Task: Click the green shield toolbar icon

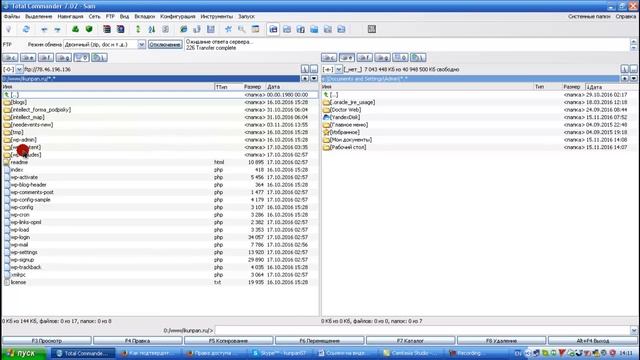Action: 89,29
